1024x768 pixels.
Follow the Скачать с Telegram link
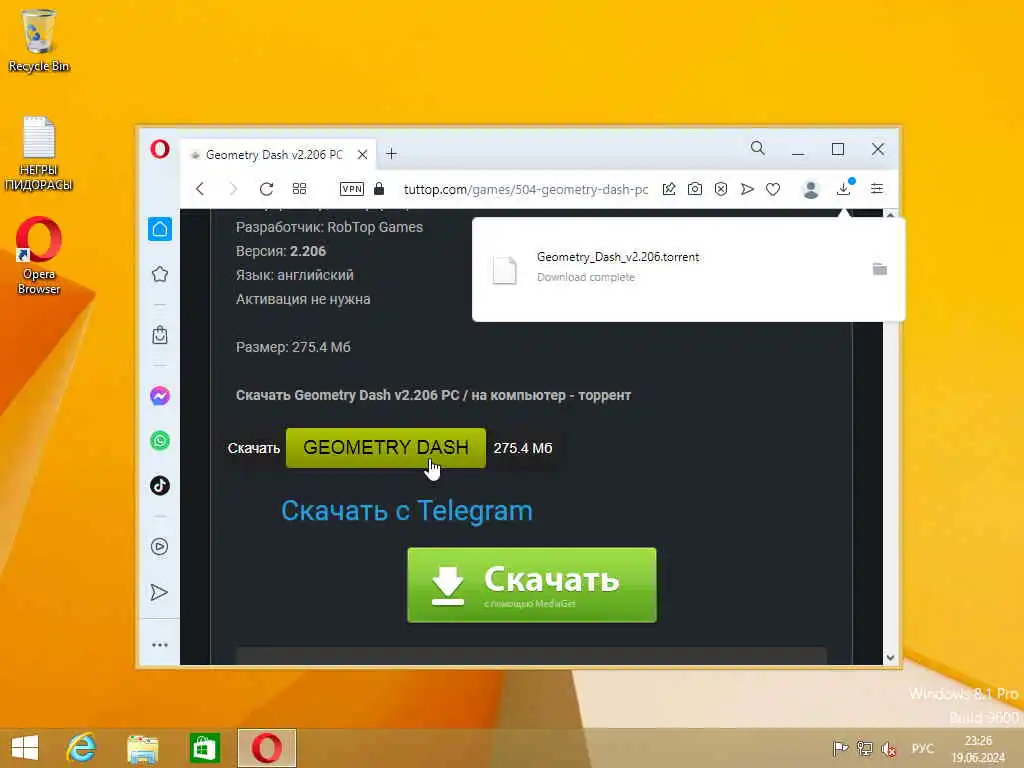tap(407, 511)
